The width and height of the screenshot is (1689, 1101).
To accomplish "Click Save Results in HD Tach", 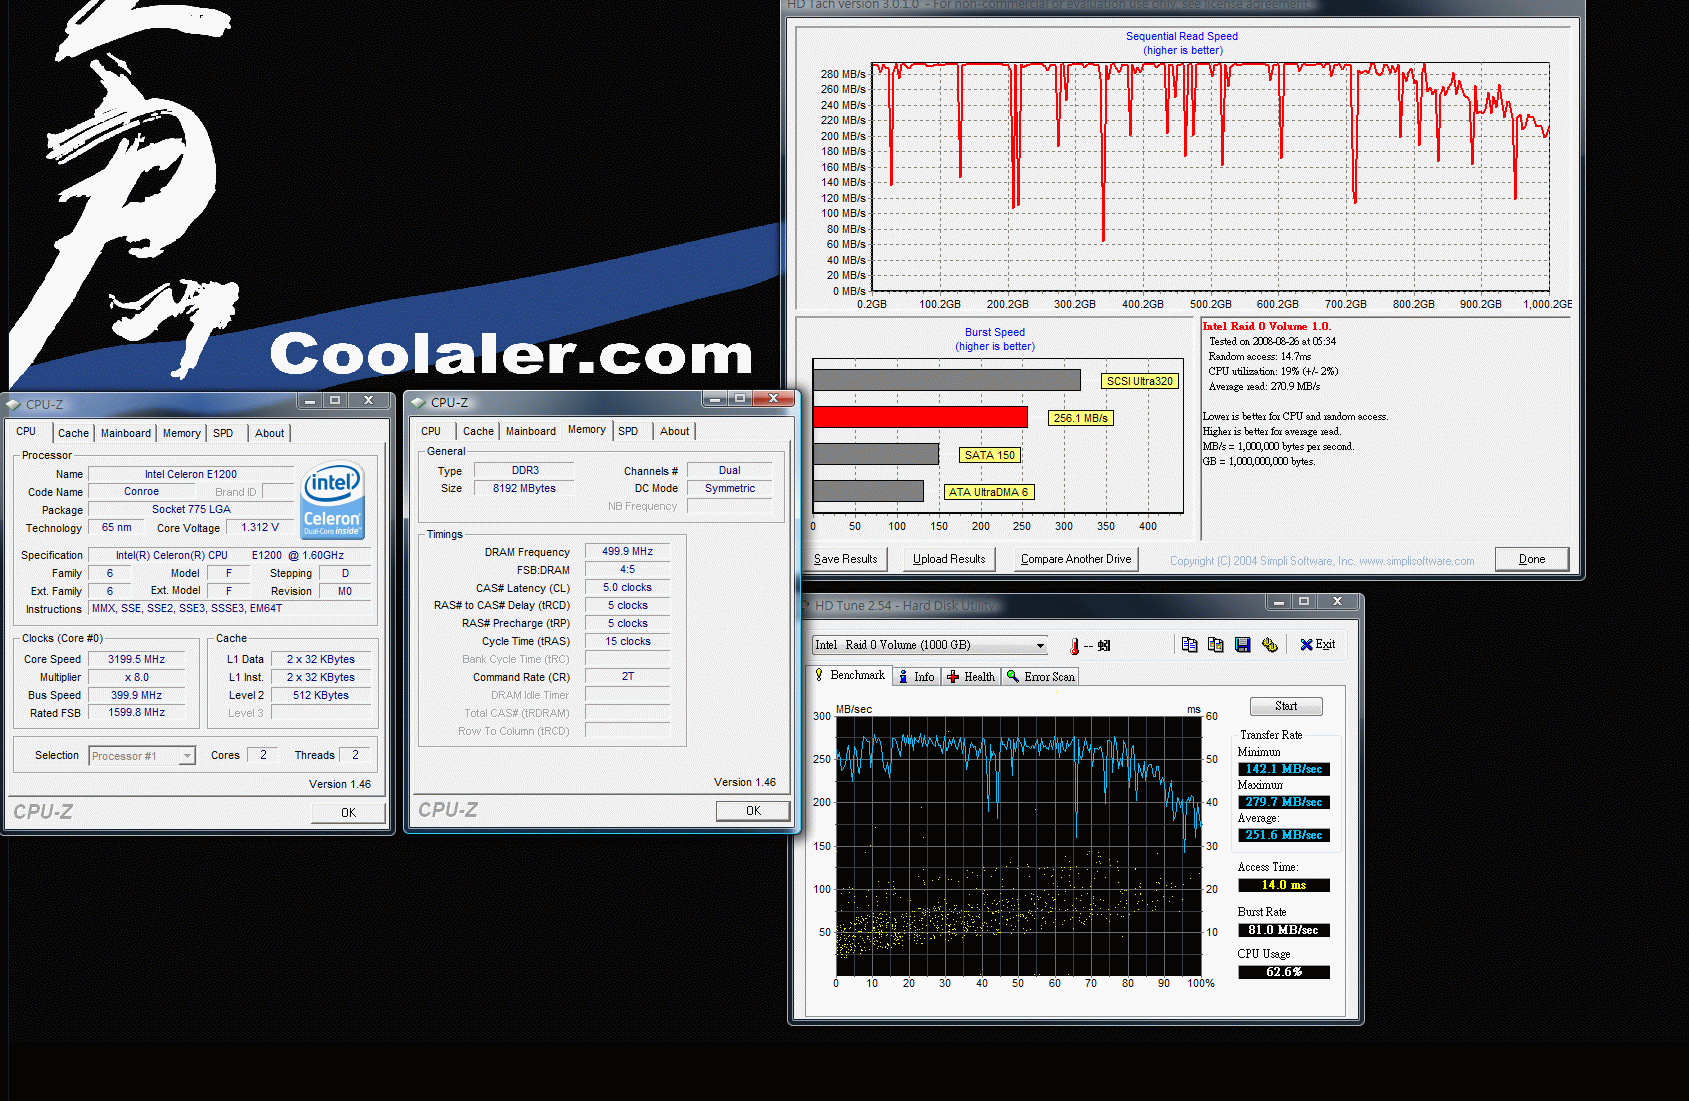I will click(x=846, y=559).
